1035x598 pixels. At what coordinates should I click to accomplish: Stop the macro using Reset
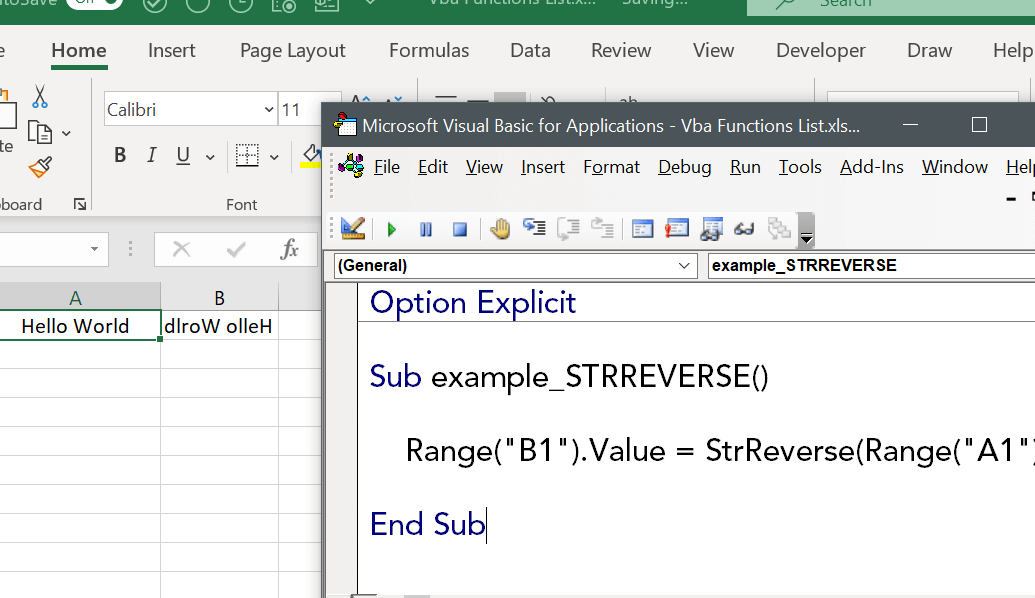(459, 229)
